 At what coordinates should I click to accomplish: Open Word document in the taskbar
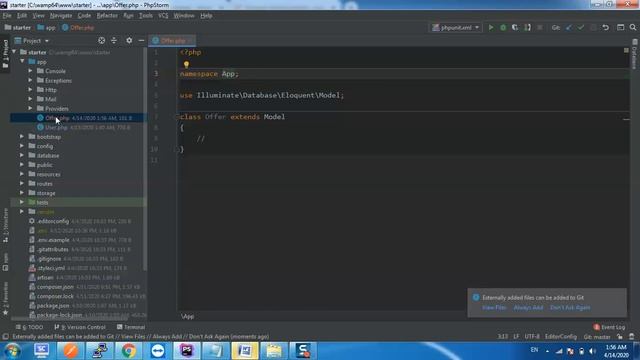[x=244, y=351]
